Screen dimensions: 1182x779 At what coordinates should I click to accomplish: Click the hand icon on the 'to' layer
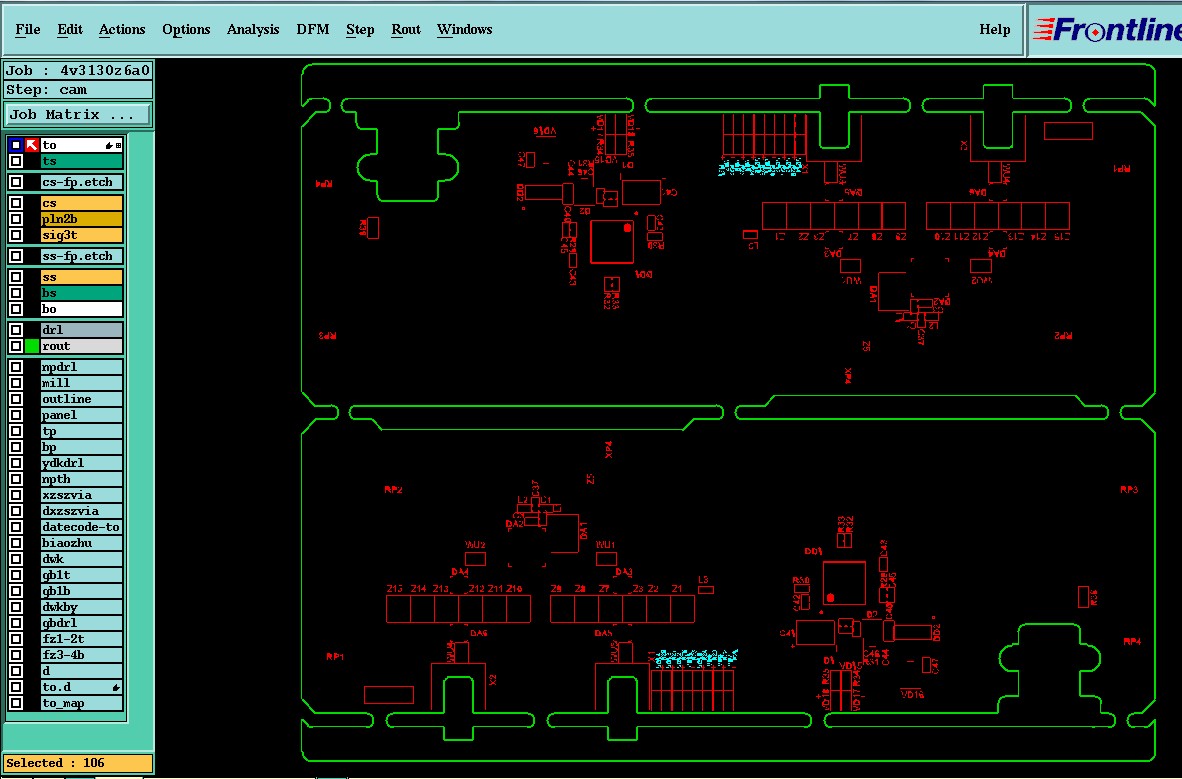pyautogui.click(x=109, y=145)
